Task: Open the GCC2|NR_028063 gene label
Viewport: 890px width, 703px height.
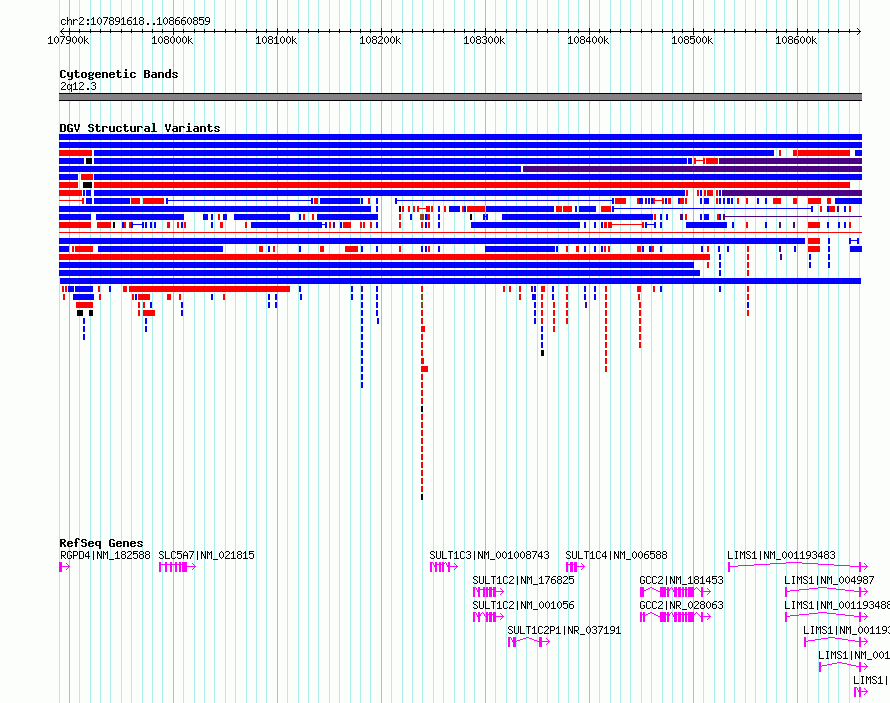Action: click(681, 605)
